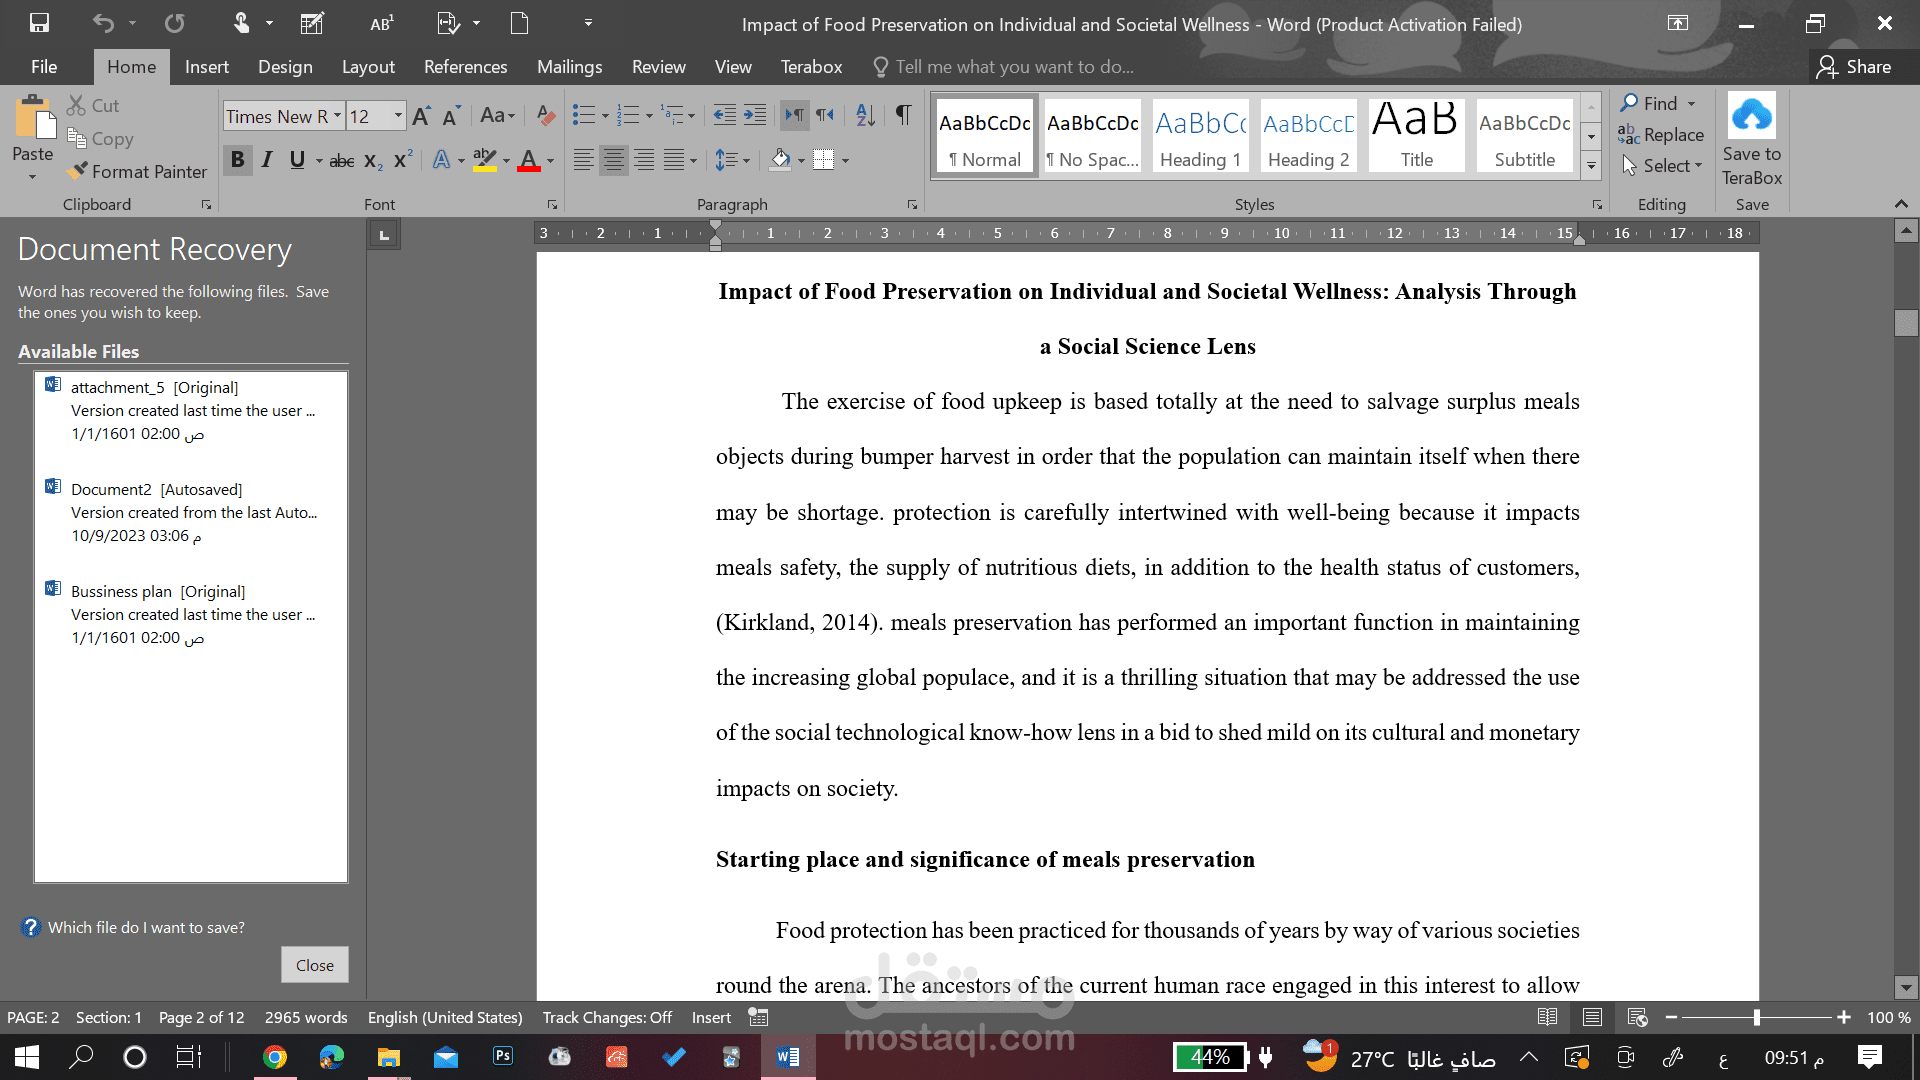Click the Decrease Indent icon
The height and width of the screenshot is (1080, 1920).
pos(725,115)
